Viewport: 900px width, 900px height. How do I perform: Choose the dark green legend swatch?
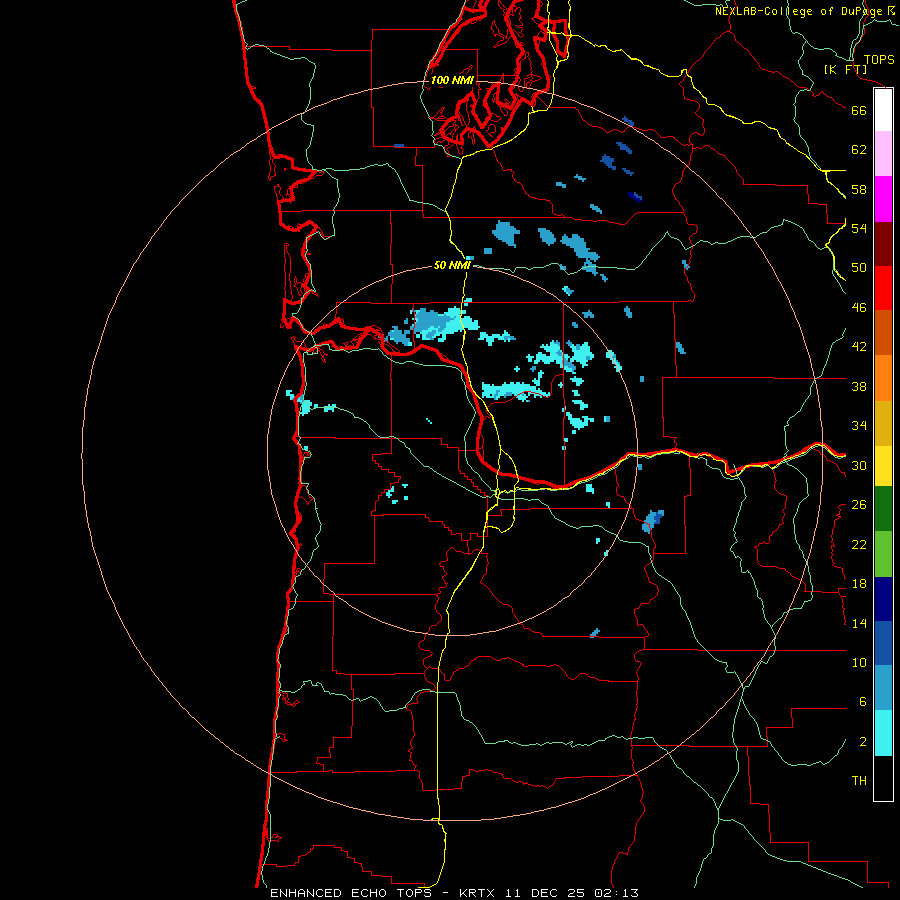tap(883, 509)
